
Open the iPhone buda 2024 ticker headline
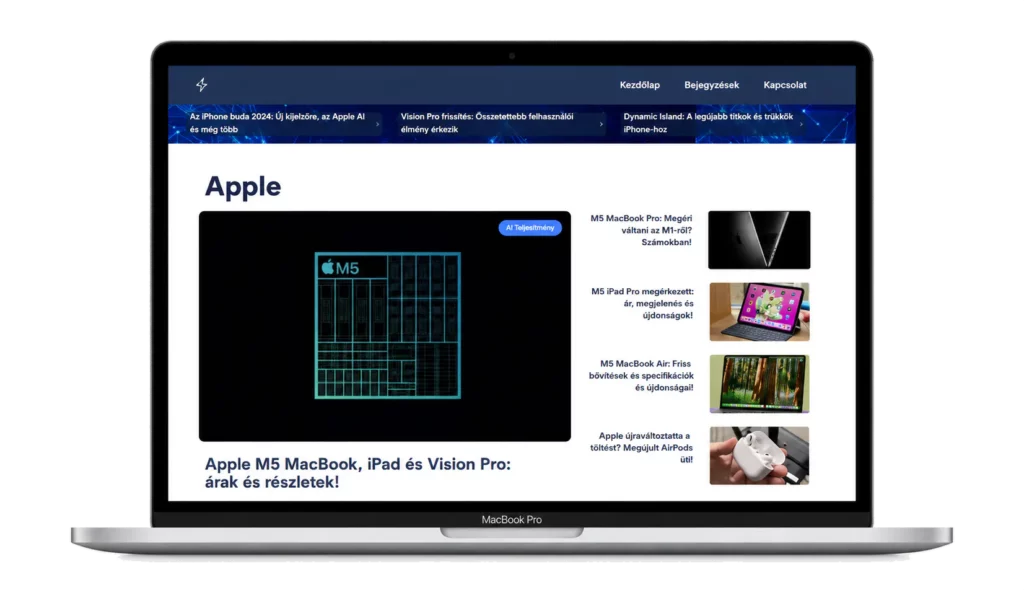[278, 123]
